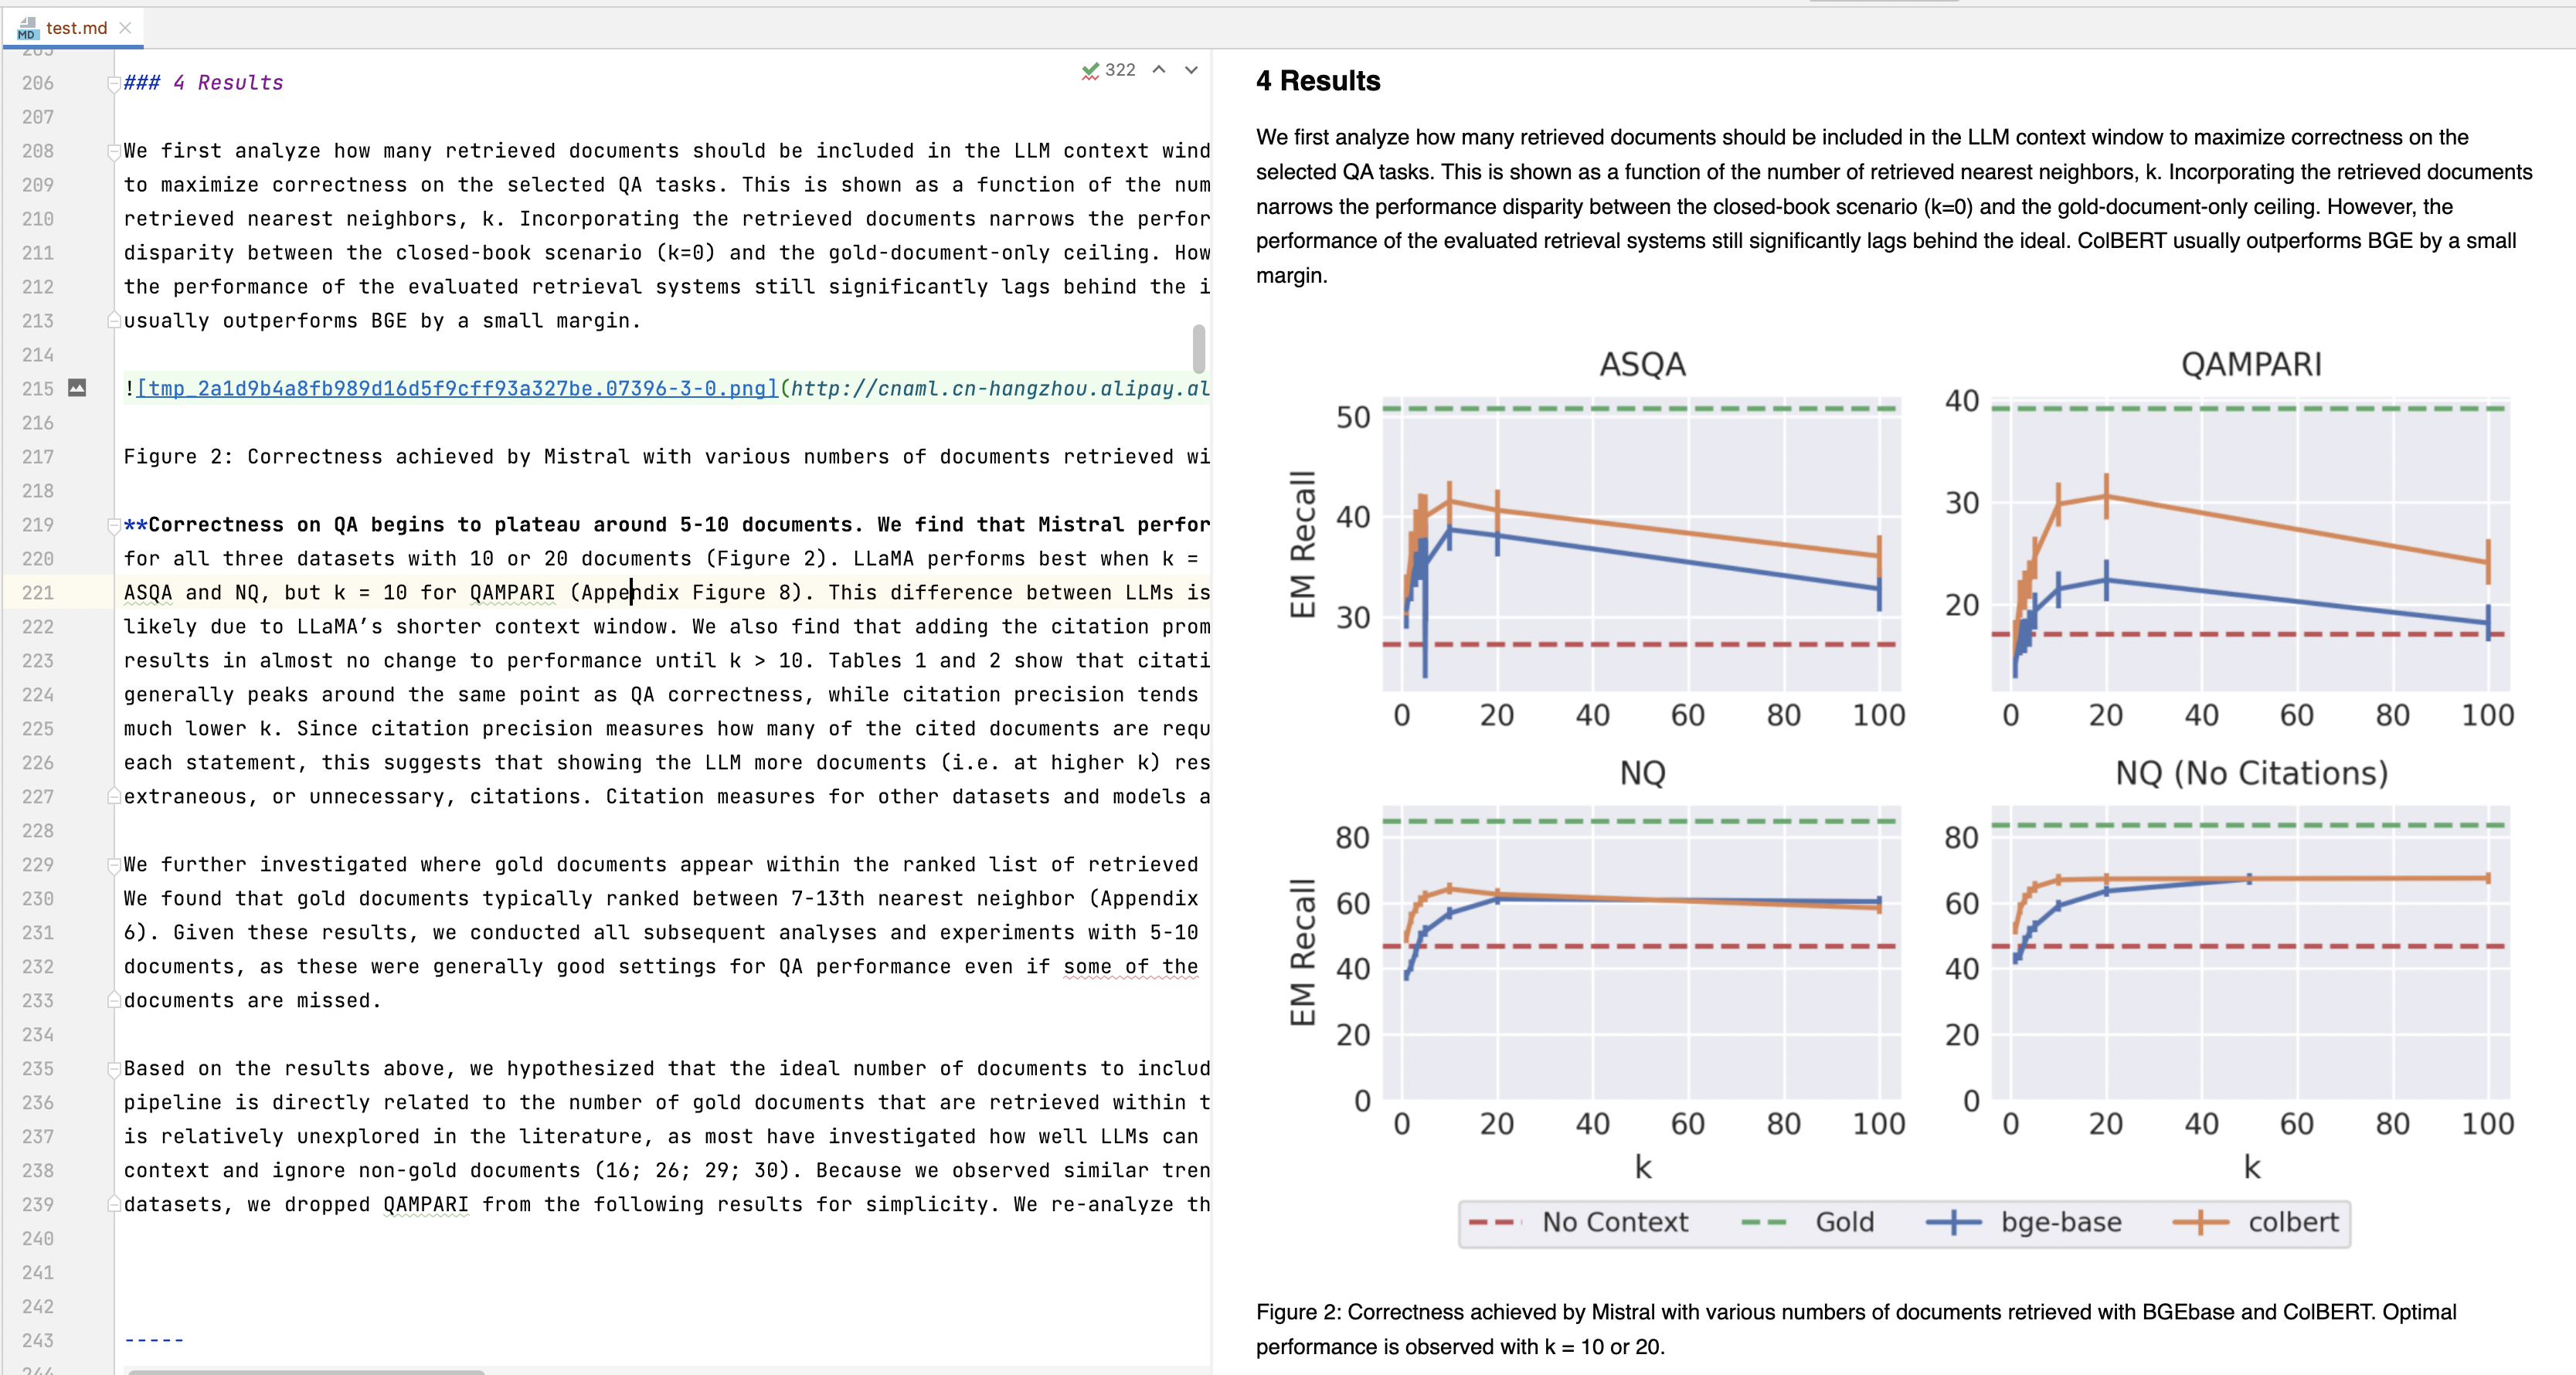Viewport: 2576px width, 1375px height.
Task: Fold the paragraph beginning at line 229
Action: pyautogui.click(x=114, y=866)
